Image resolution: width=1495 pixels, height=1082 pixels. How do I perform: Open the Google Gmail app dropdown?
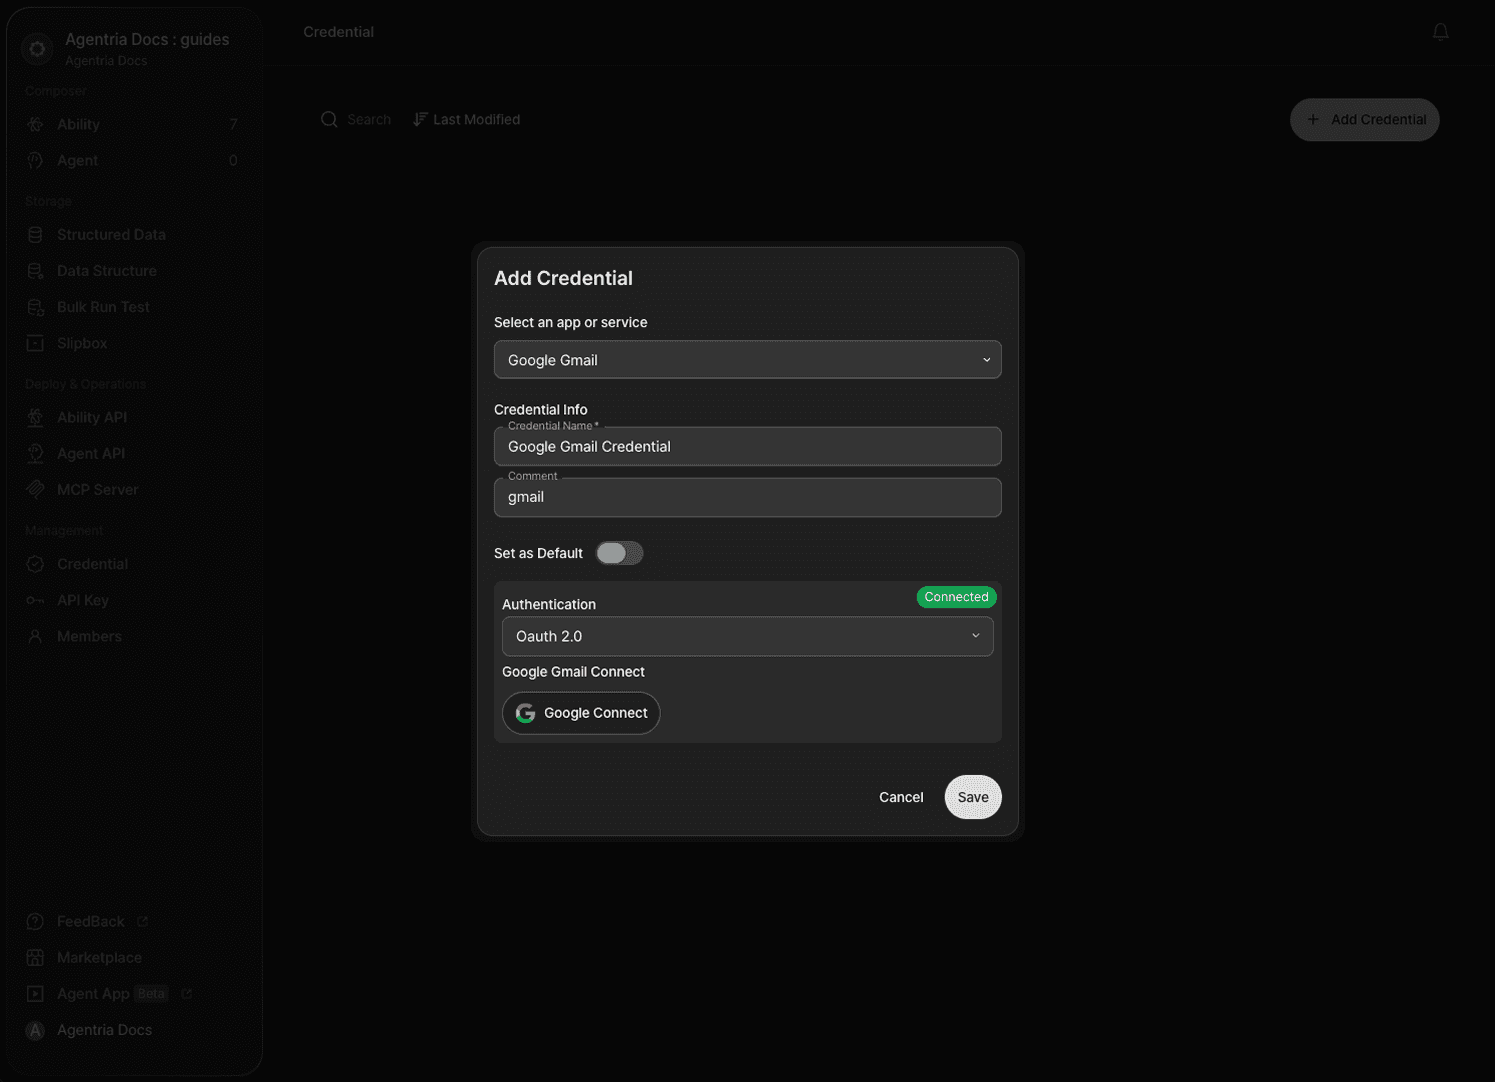(x=747, y=360)
